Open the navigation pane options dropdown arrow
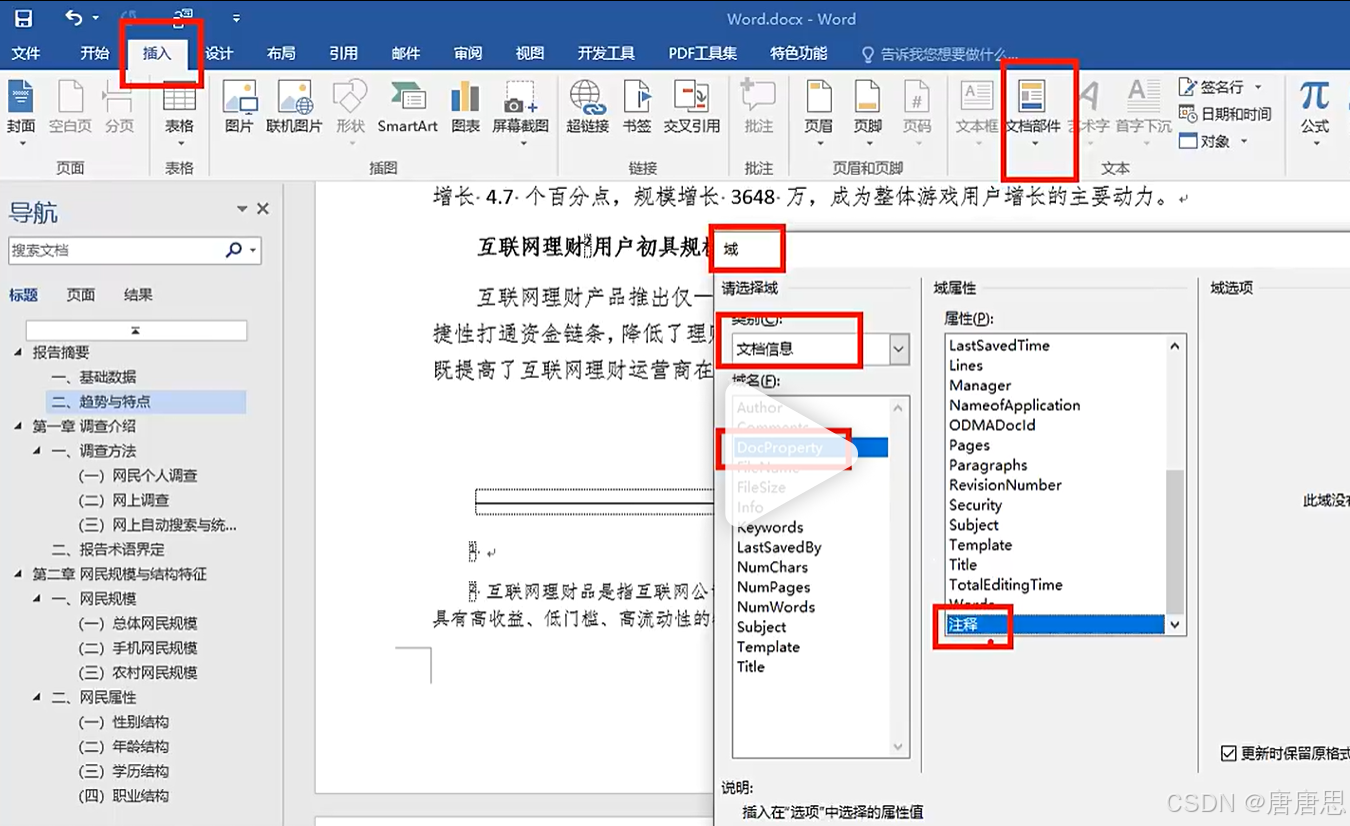Screen dimensions: 1350x826 (x=242, y=209)
